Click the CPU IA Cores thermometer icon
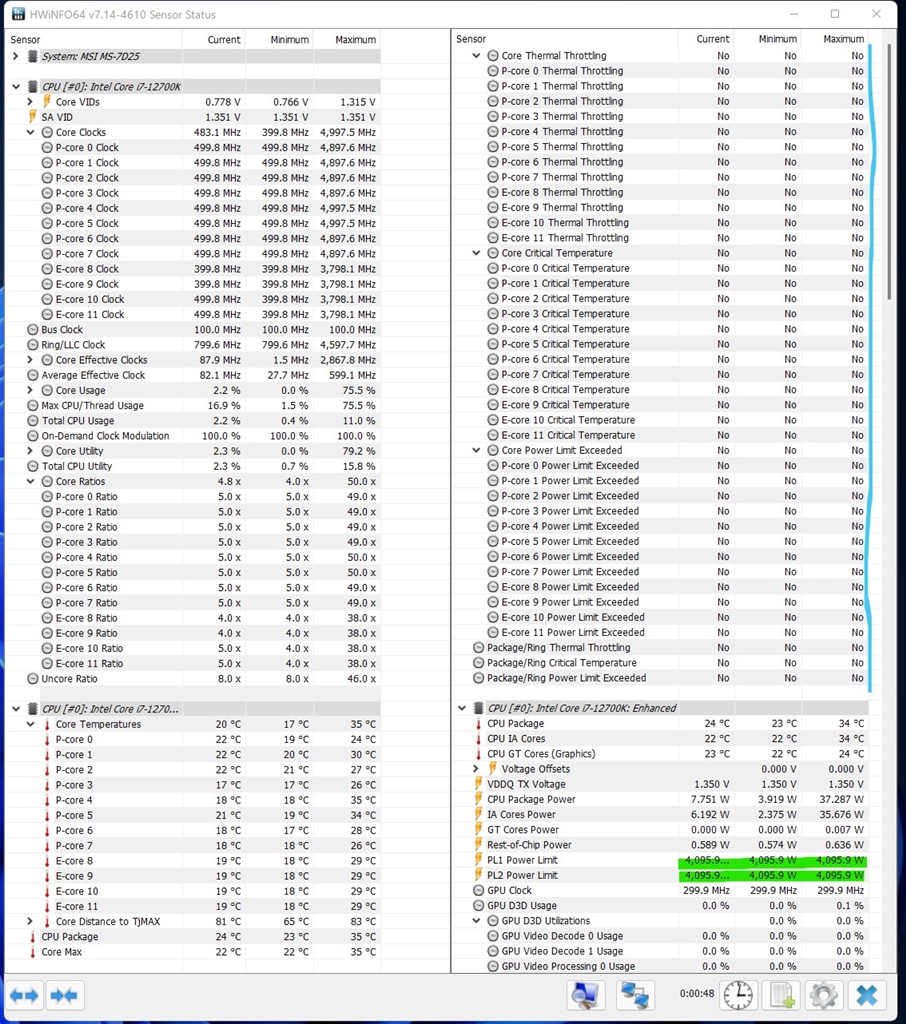Viewport: 906px width, 1024px height. pyautogui.click(x=478, y=739)
